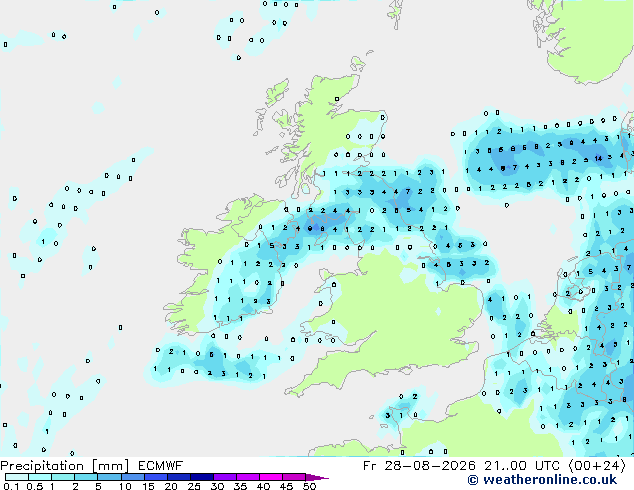Click the '14' rainfall value over the North Sea

point(598,158)
